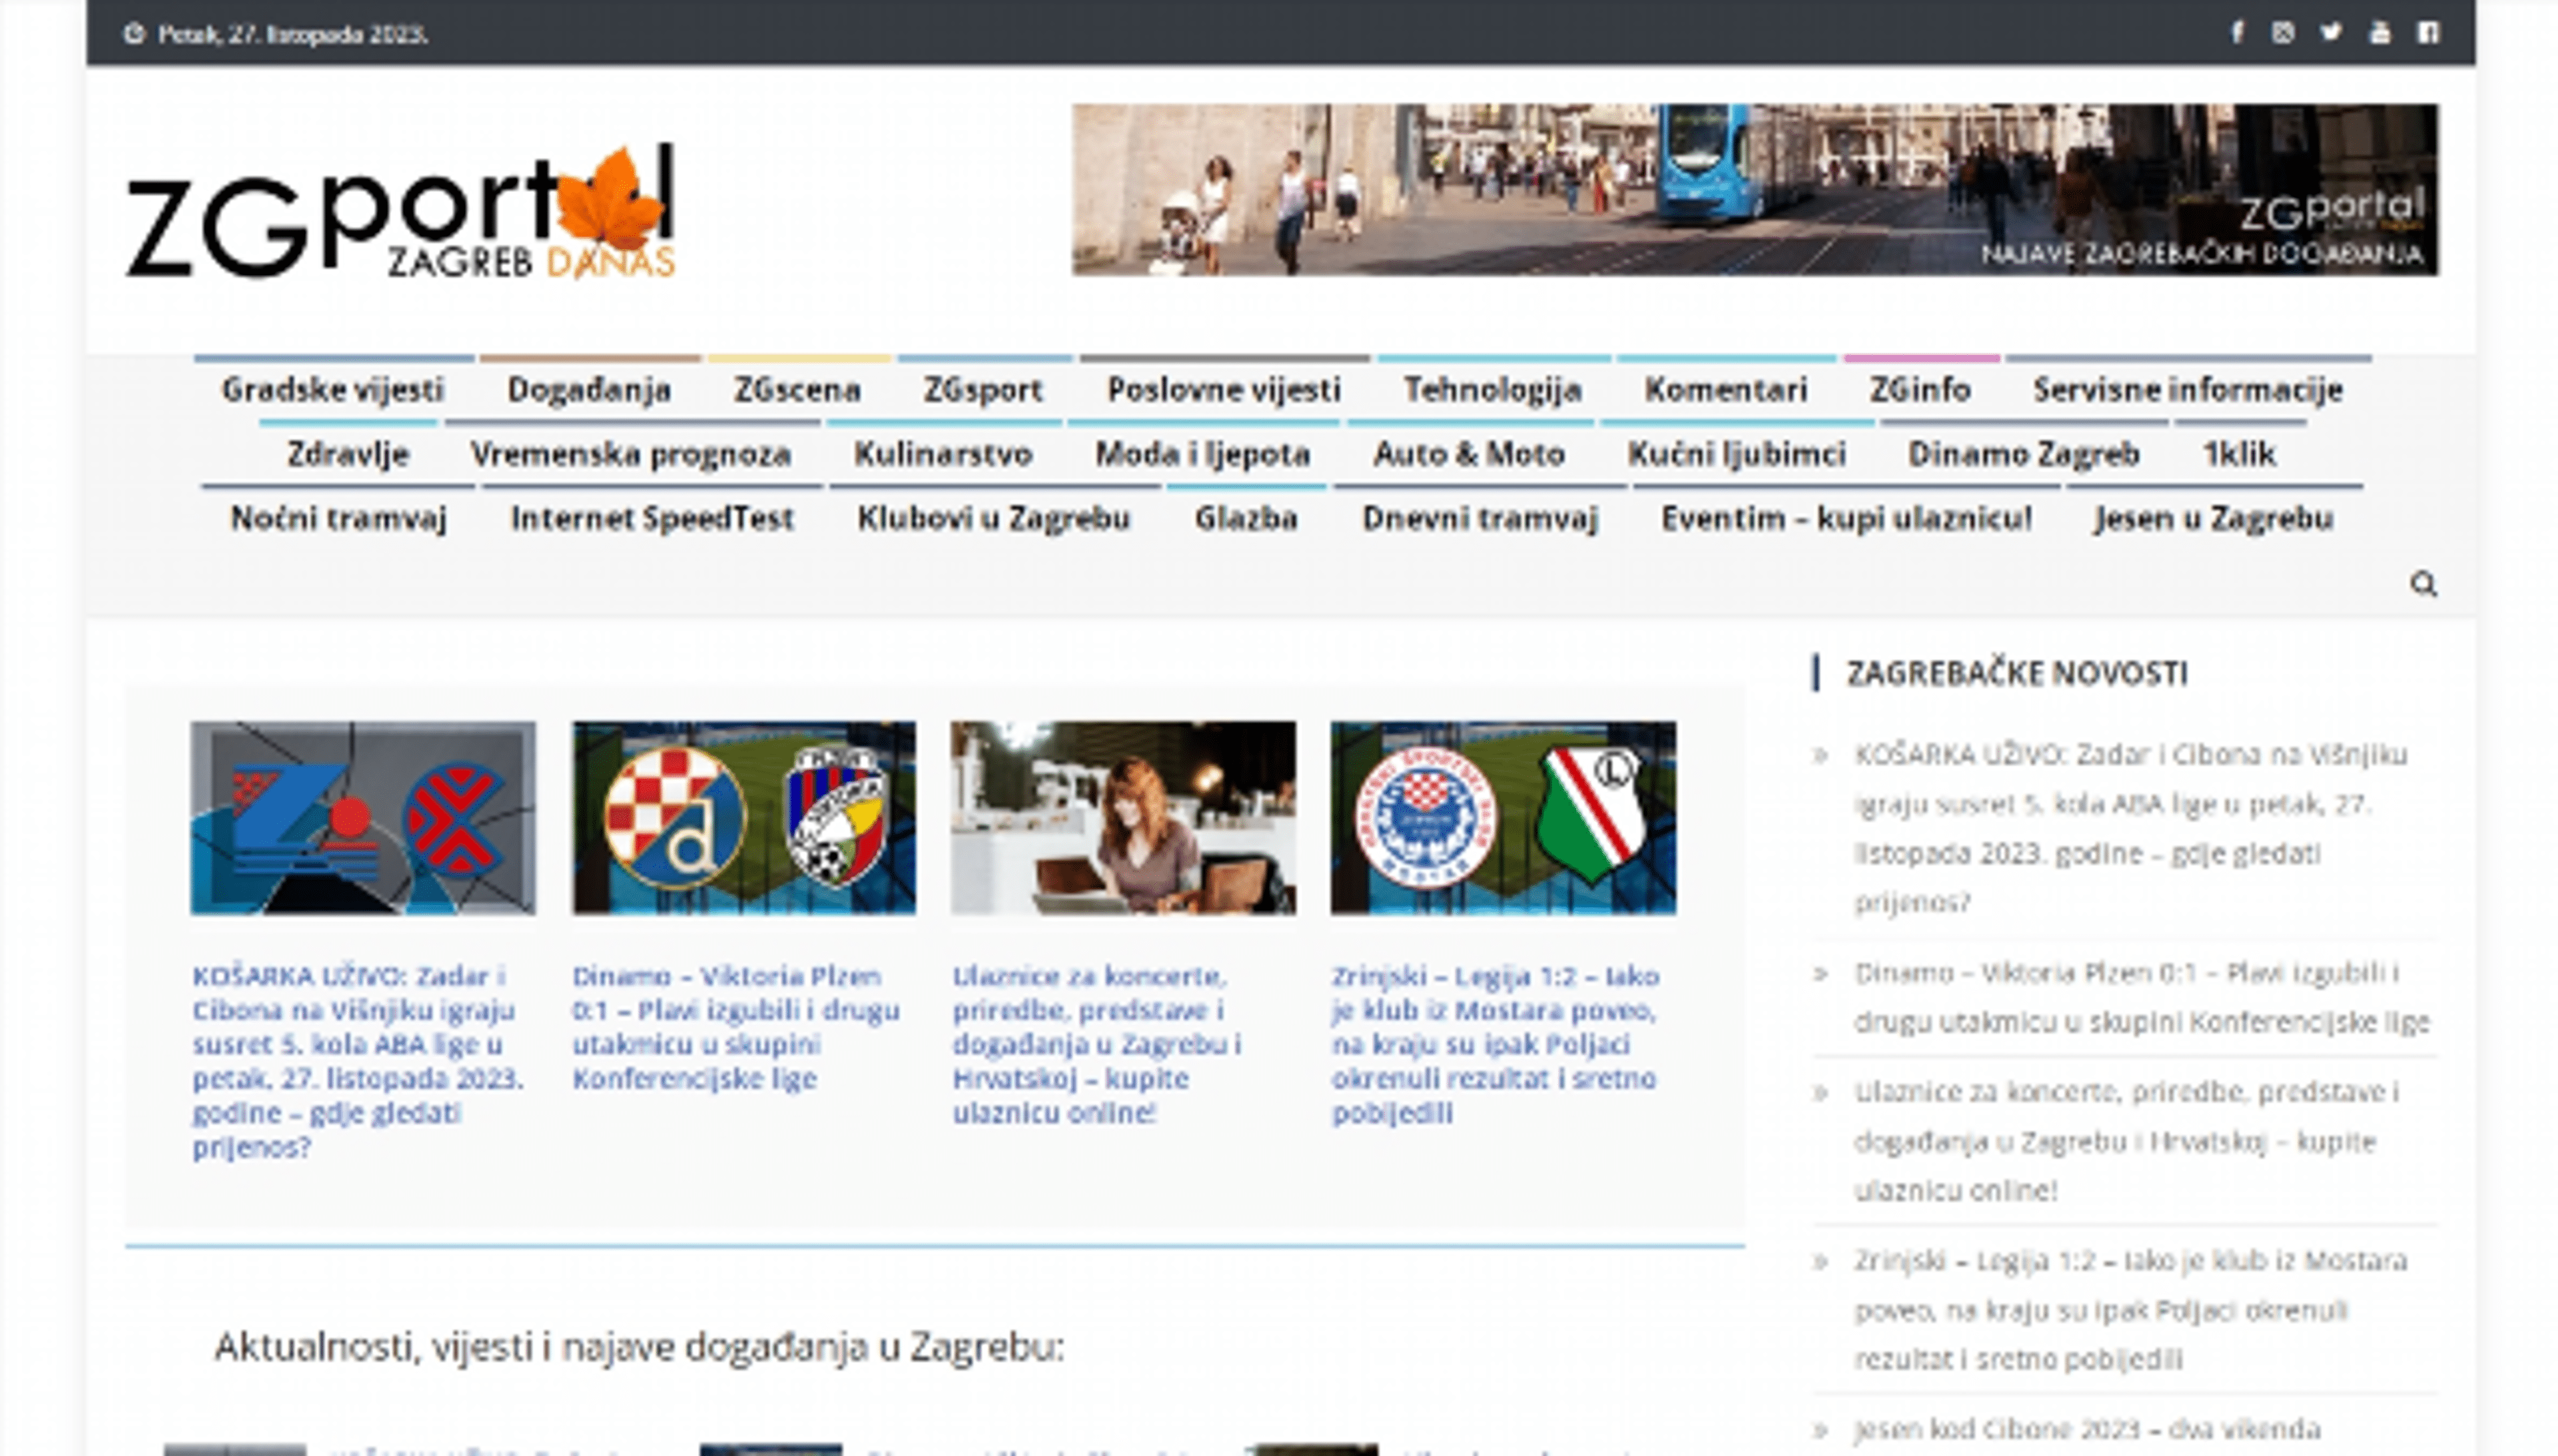Open the "Gradske vijesti" menu
2558x1456 pixels.
click(x=334, y=390)
